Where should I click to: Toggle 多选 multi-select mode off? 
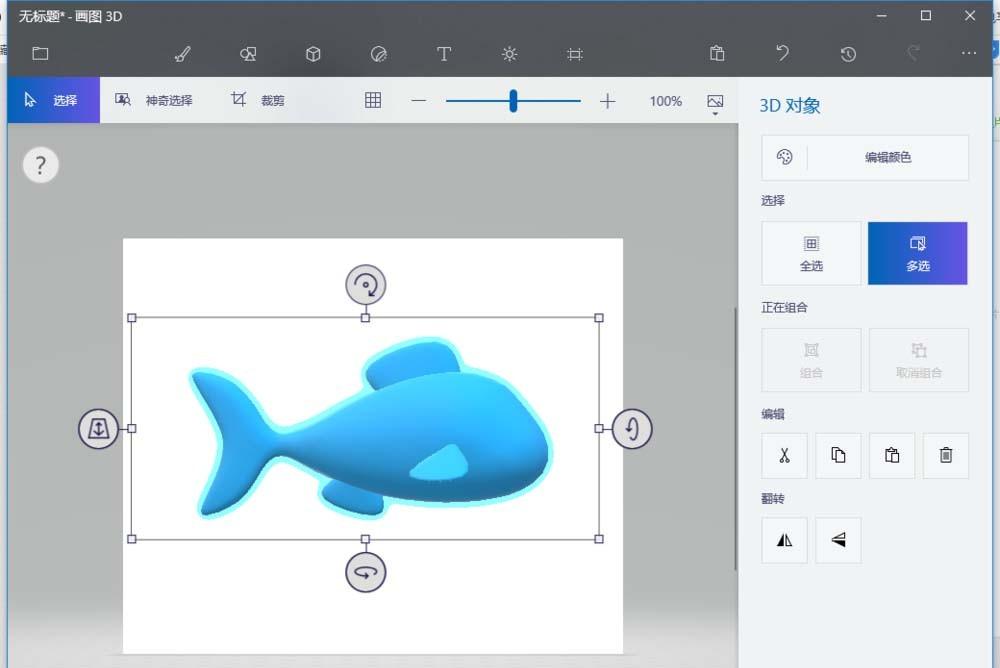point(917,253)
